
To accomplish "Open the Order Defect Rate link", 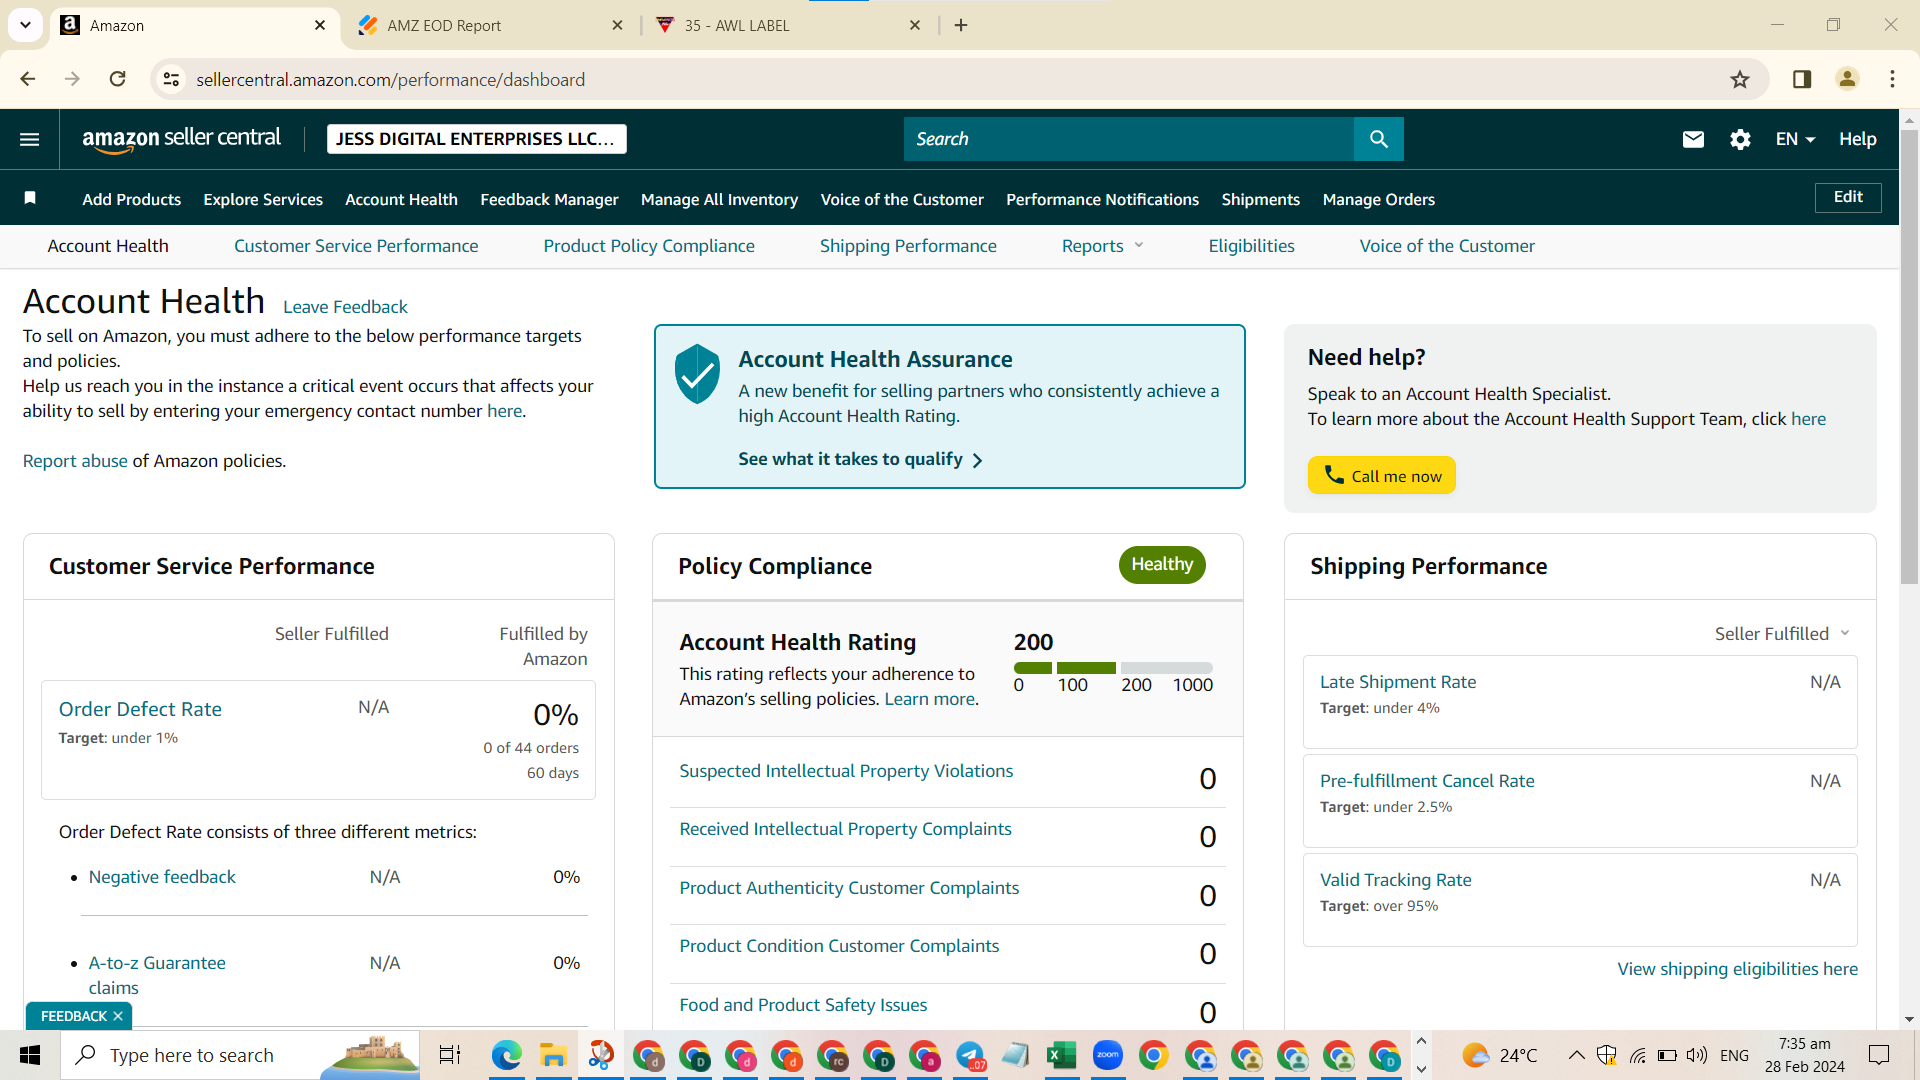I will 140,709.
